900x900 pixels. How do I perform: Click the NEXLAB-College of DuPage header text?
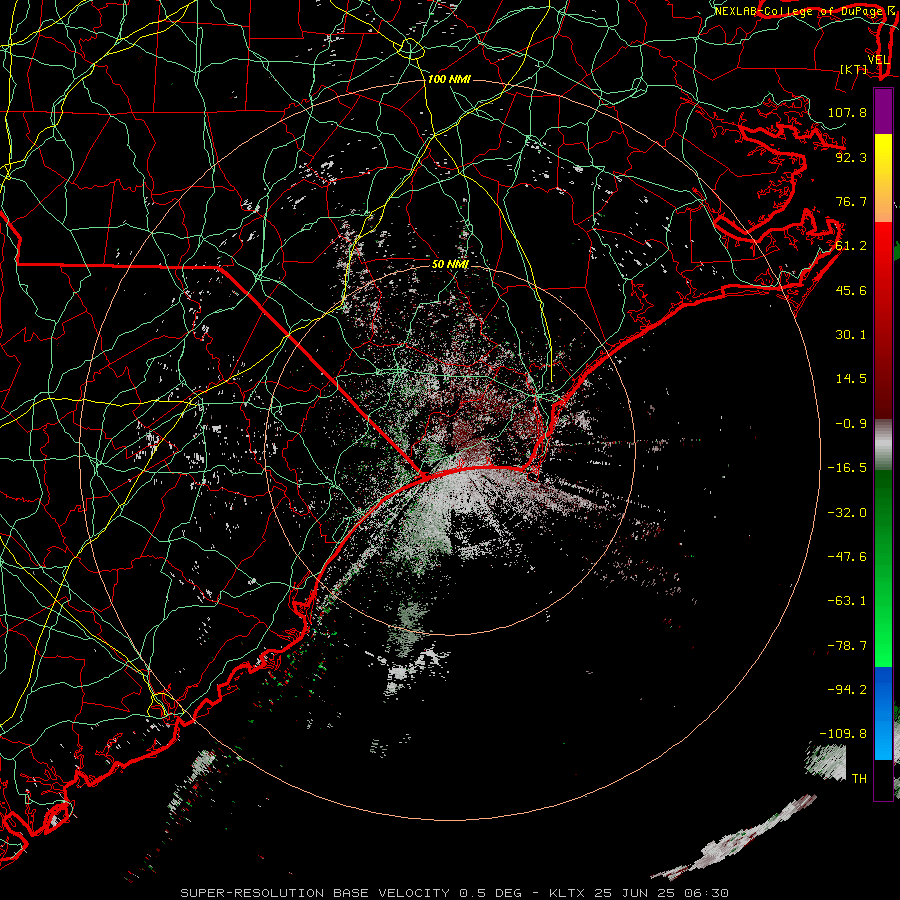coord(798,11)
